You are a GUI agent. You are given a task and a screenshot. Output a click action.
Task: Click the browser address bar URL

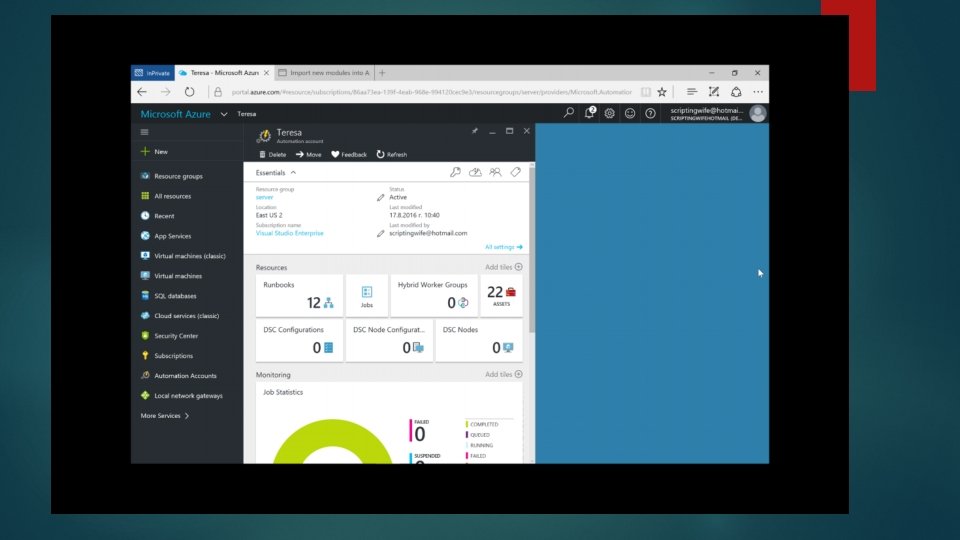point(432,92)
